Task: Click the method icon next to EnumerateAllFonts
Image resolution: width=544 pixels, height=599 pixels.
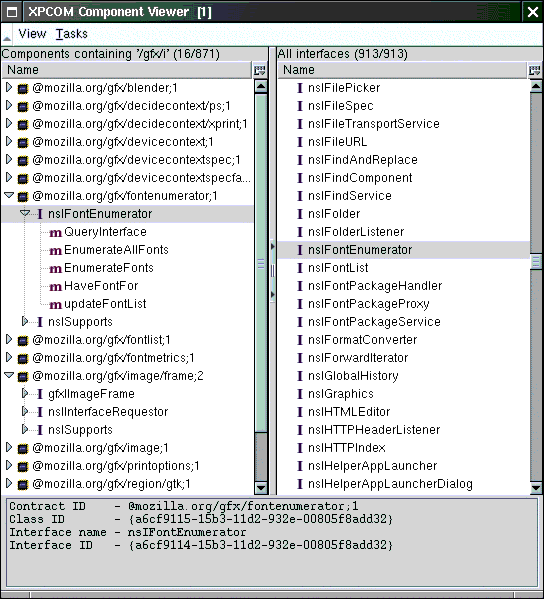Action: (x=55, y=251)
